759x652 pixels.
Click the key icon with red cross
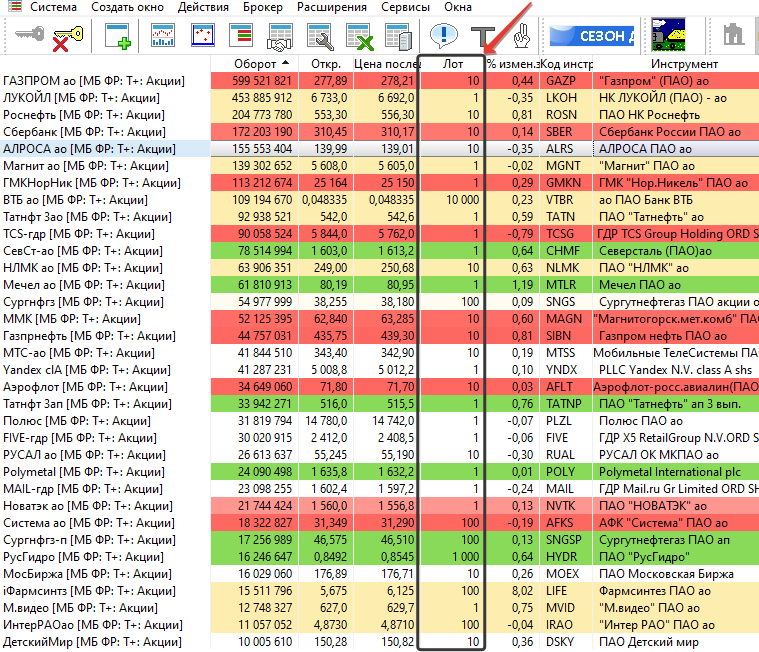[x=68, y=37]
